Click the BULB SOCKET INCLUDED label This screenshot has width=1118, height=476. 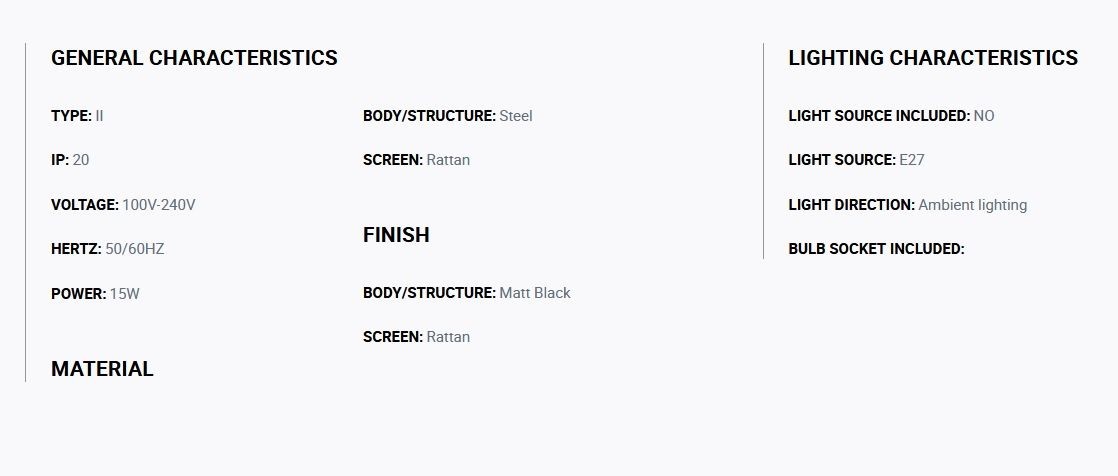pyautogui.click(x=876, y=249)
